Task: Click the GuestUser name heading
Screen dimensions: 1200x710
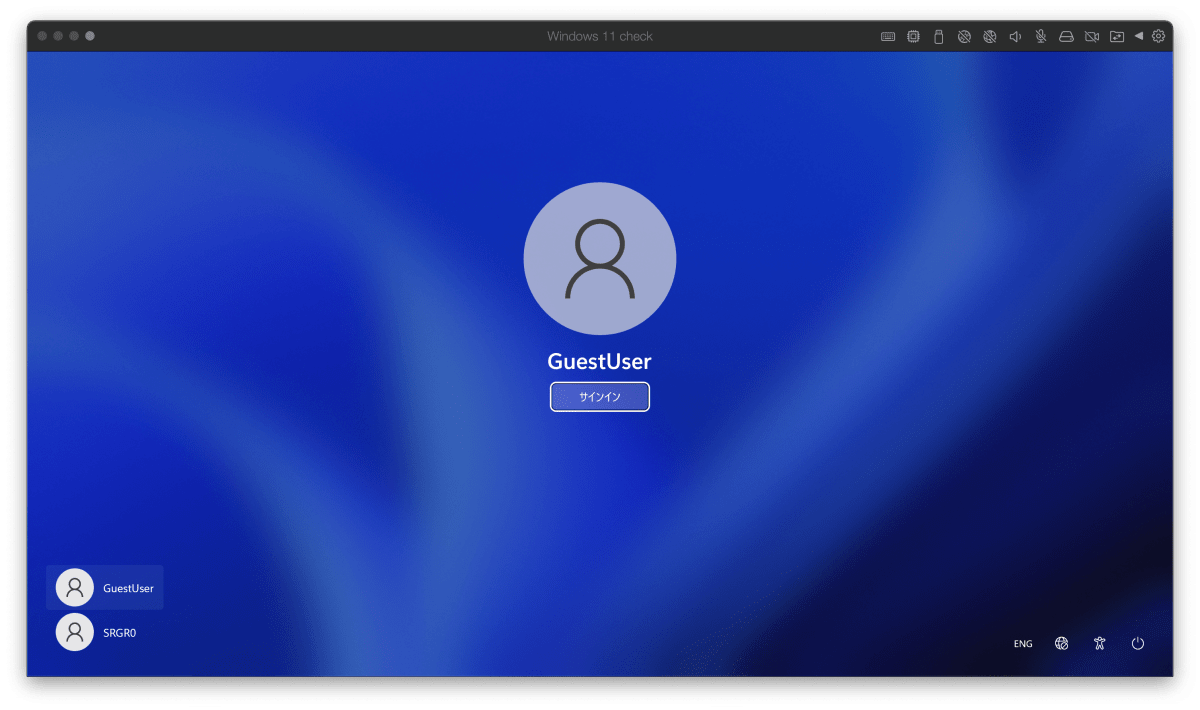Action: click(x=600, y=361)
